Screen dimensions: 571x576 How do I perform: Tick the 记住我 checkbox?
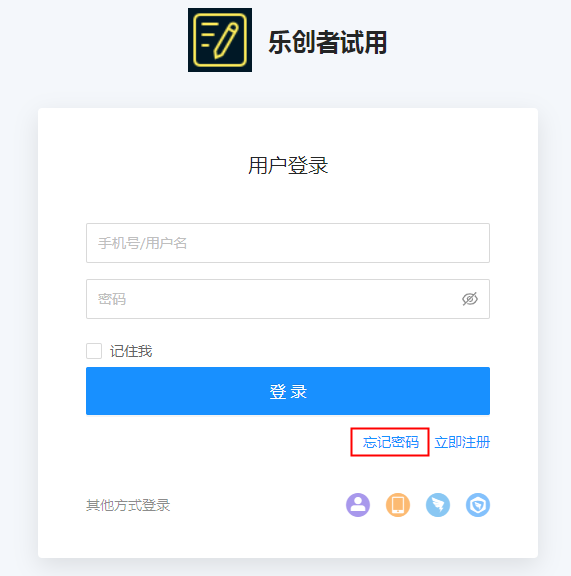coord(94,351)
